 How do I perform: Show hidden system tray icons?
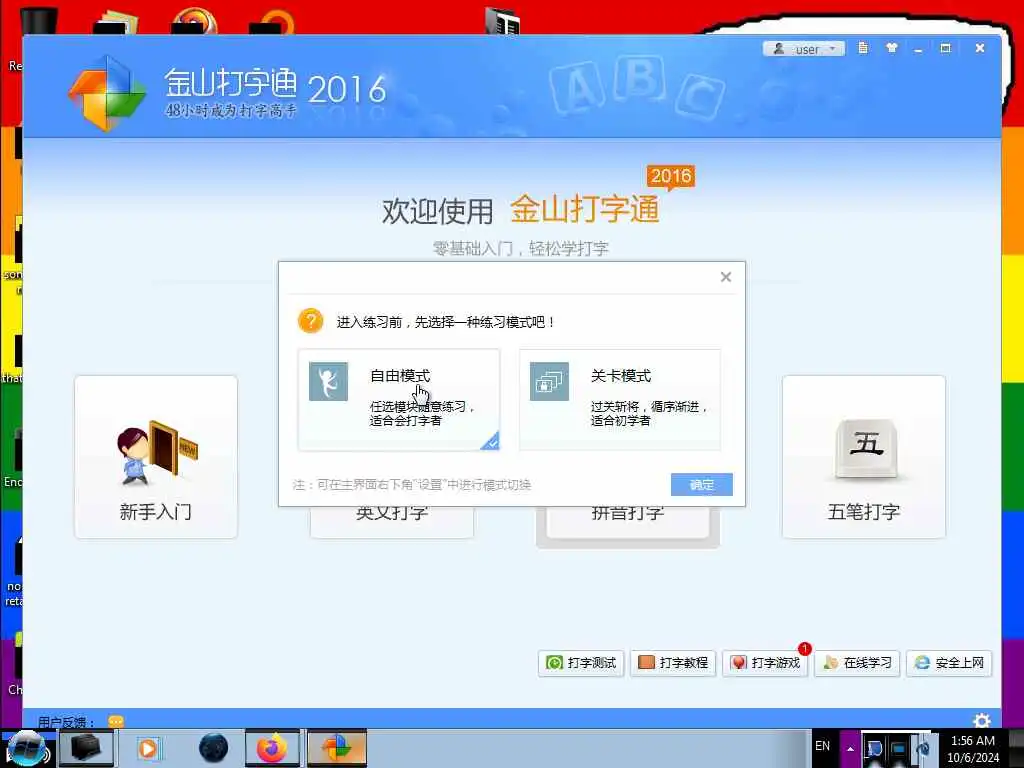(850, 748)
